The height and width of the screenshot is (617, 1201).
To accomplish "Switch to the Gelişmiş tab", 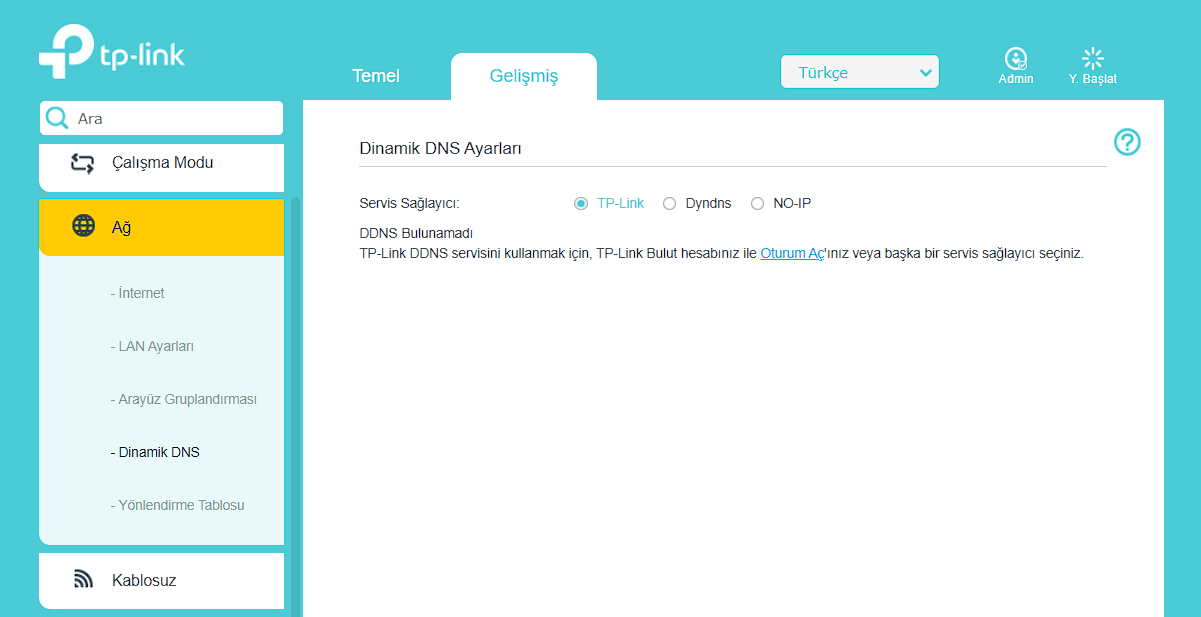I will [524, 77].
